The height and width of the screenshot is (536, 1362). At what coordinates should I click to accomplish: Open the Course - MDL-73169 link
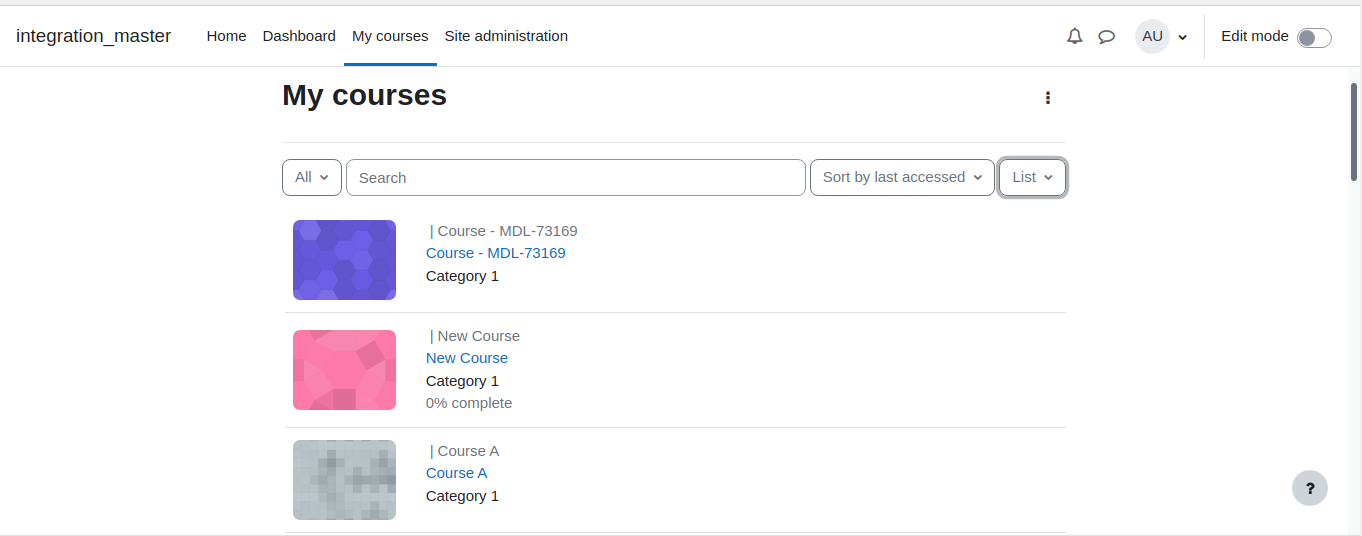point(496,253)
